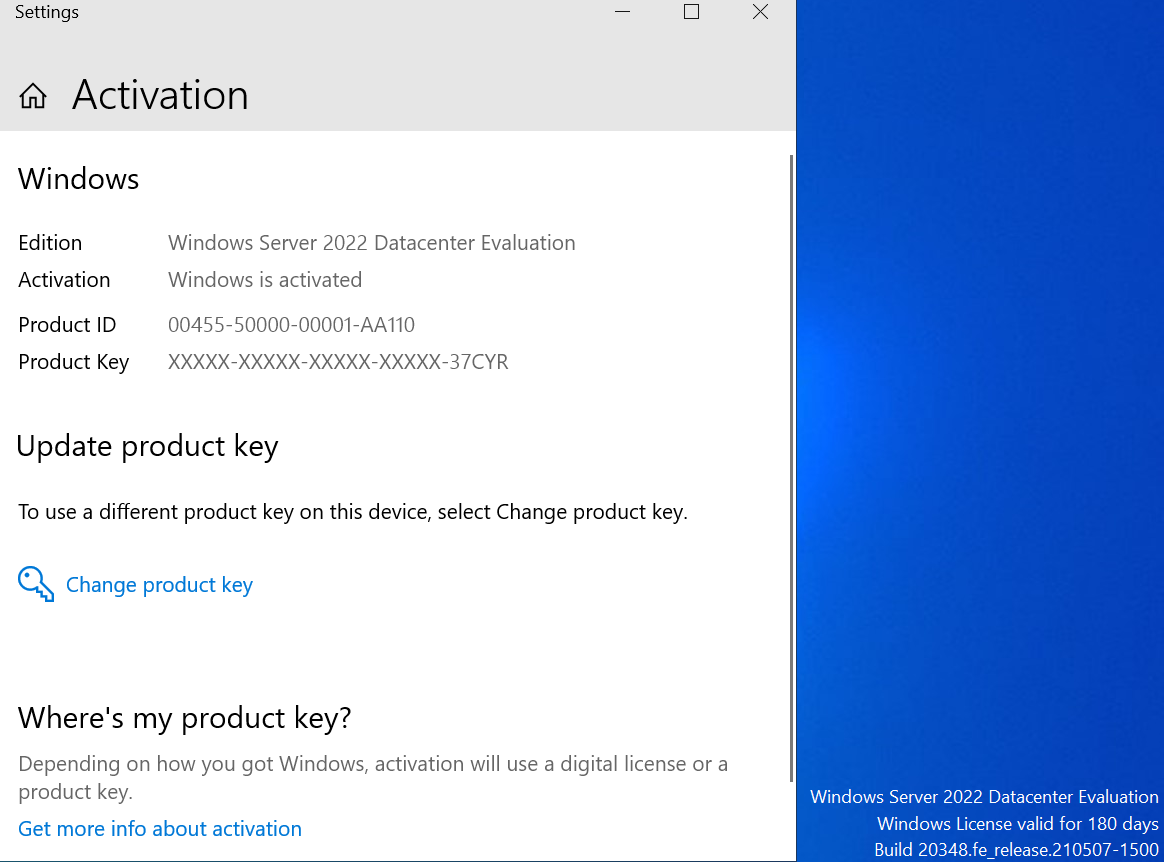Click the Settings window vertical scrollbar
The height and width of the screenshot is (862, 1164).
point(791,468)
